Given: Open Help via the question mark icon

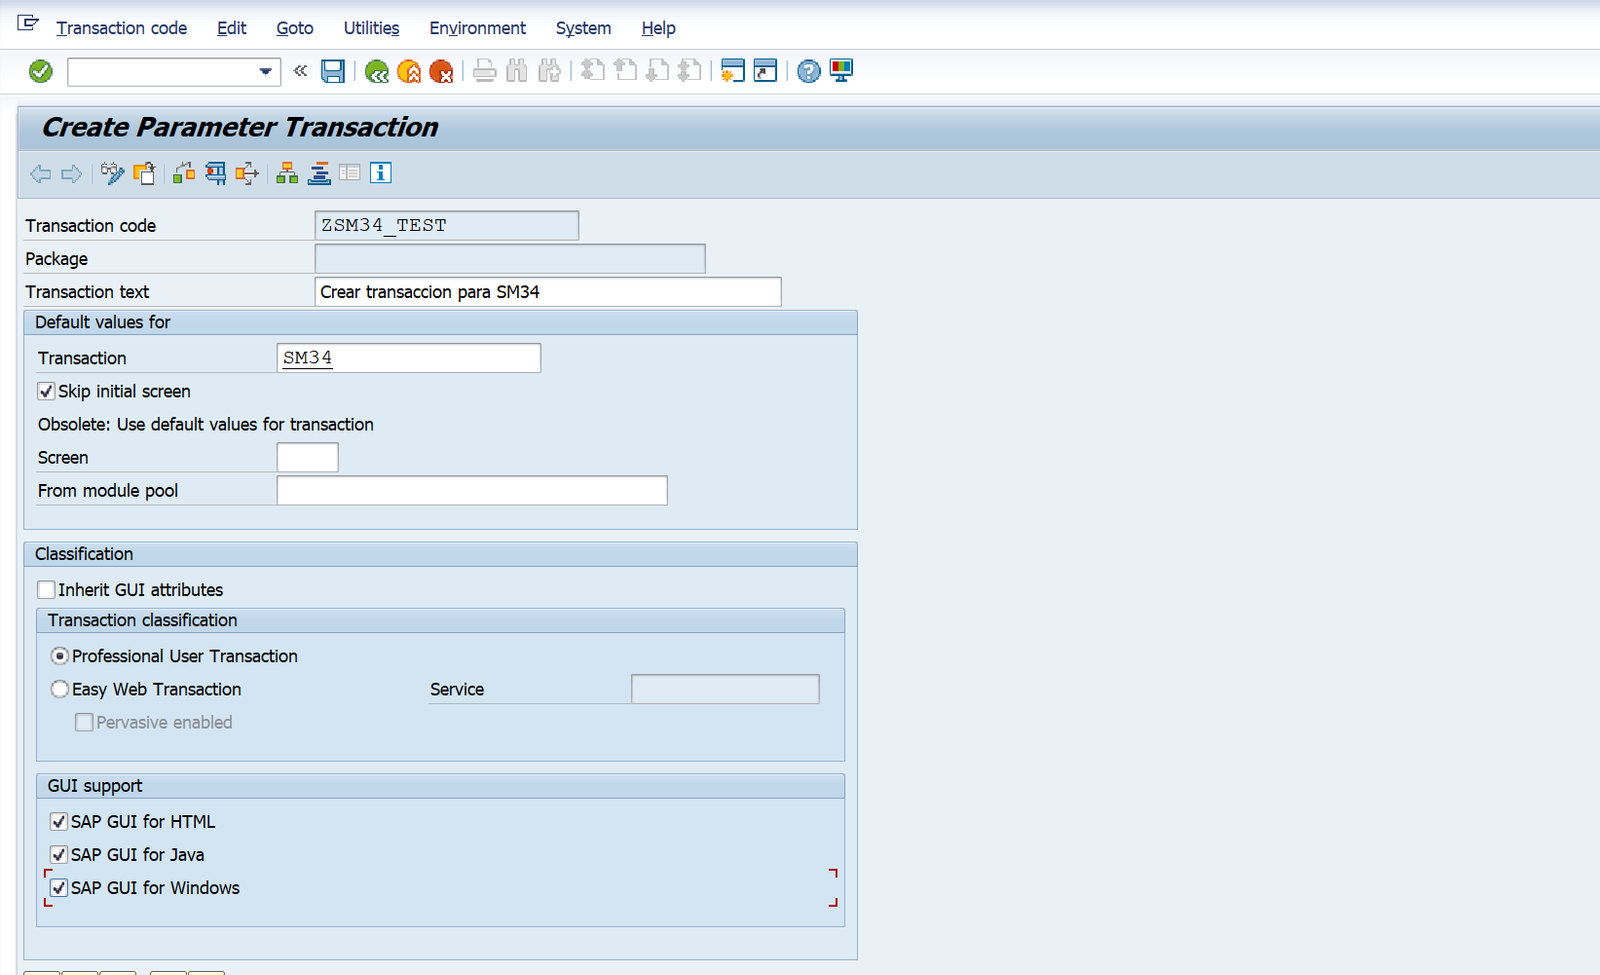Looking at the screenshot, I should point(809,71).
